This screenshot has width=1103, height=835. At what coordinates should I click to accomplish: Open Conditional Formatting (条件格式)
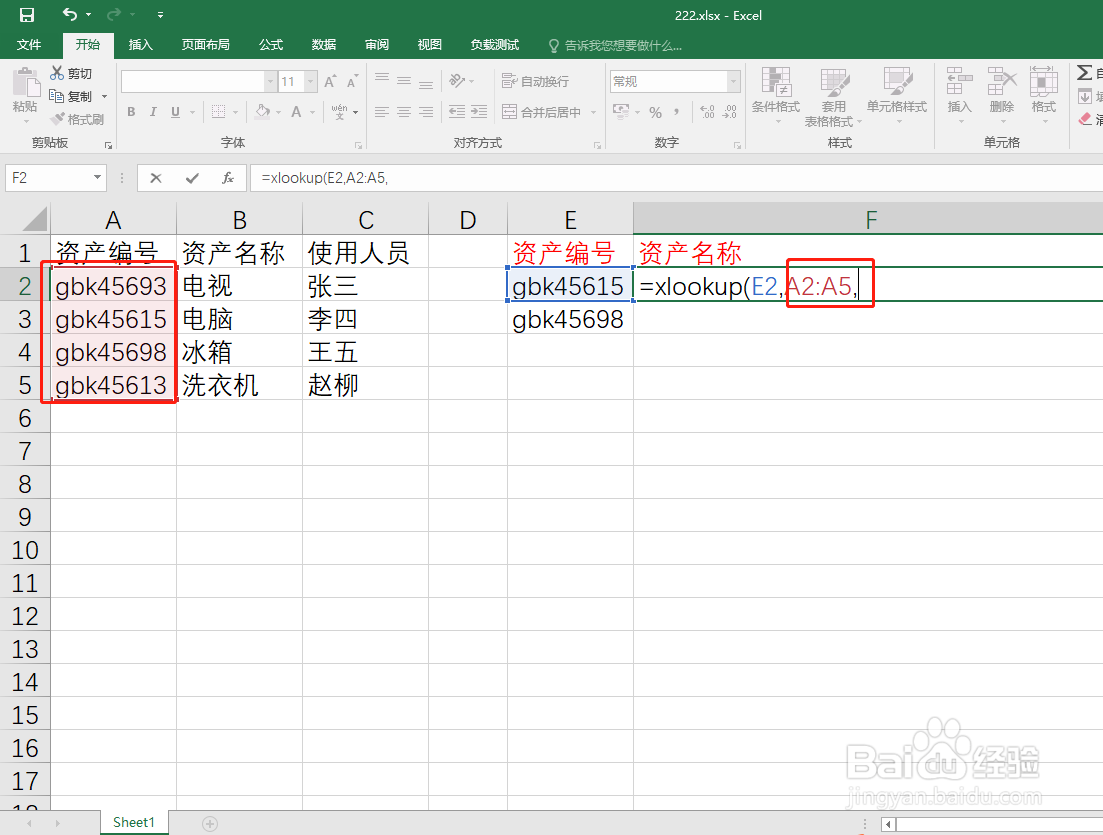pyautogui.click(x=777, y=95)
